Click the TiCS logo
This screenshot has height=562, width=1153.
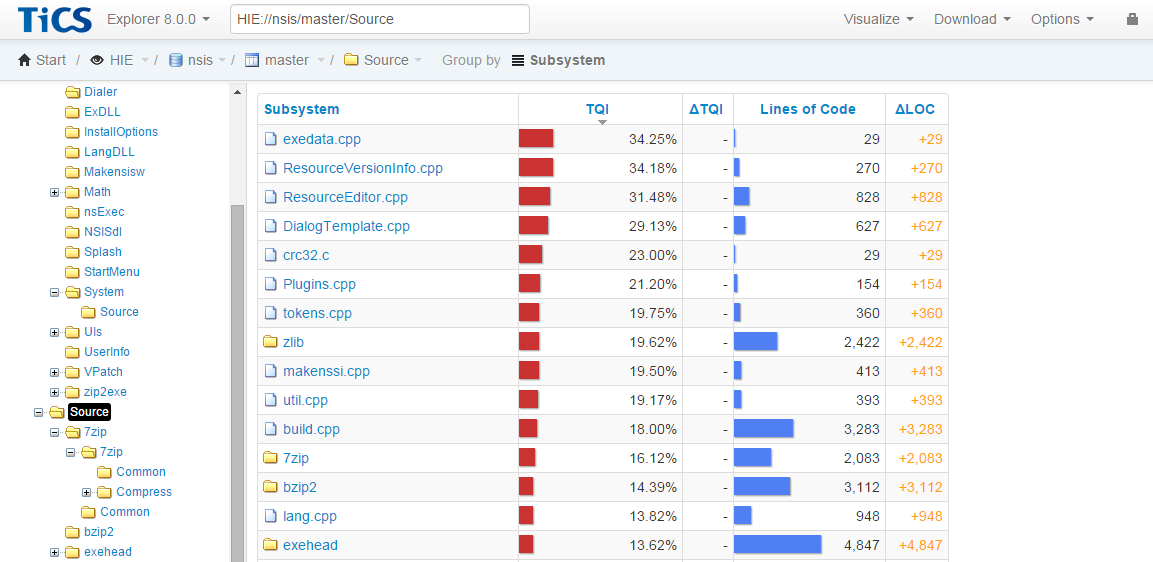pos(54,19)
